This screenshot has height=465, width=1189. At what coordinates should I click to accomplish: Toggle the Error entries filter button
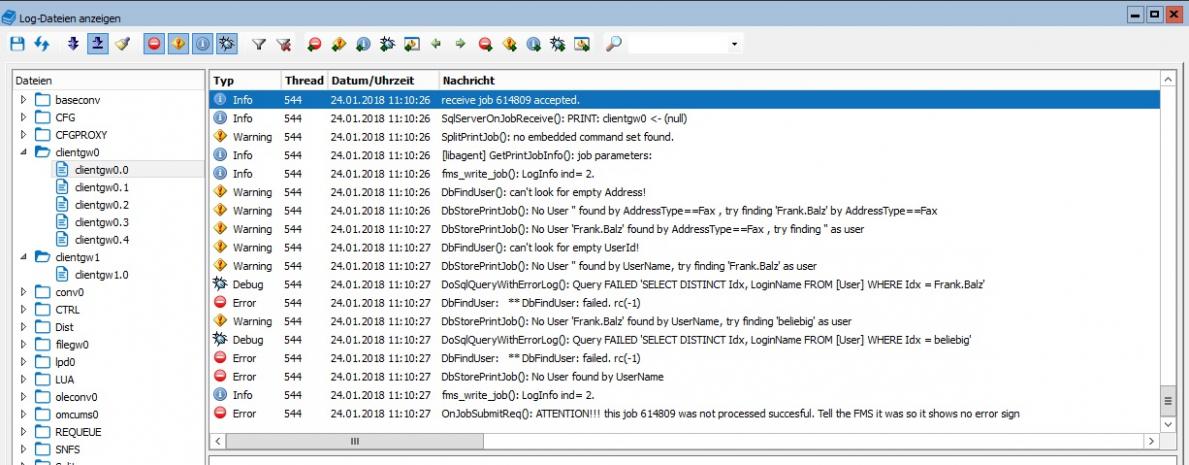click(154, 44)
